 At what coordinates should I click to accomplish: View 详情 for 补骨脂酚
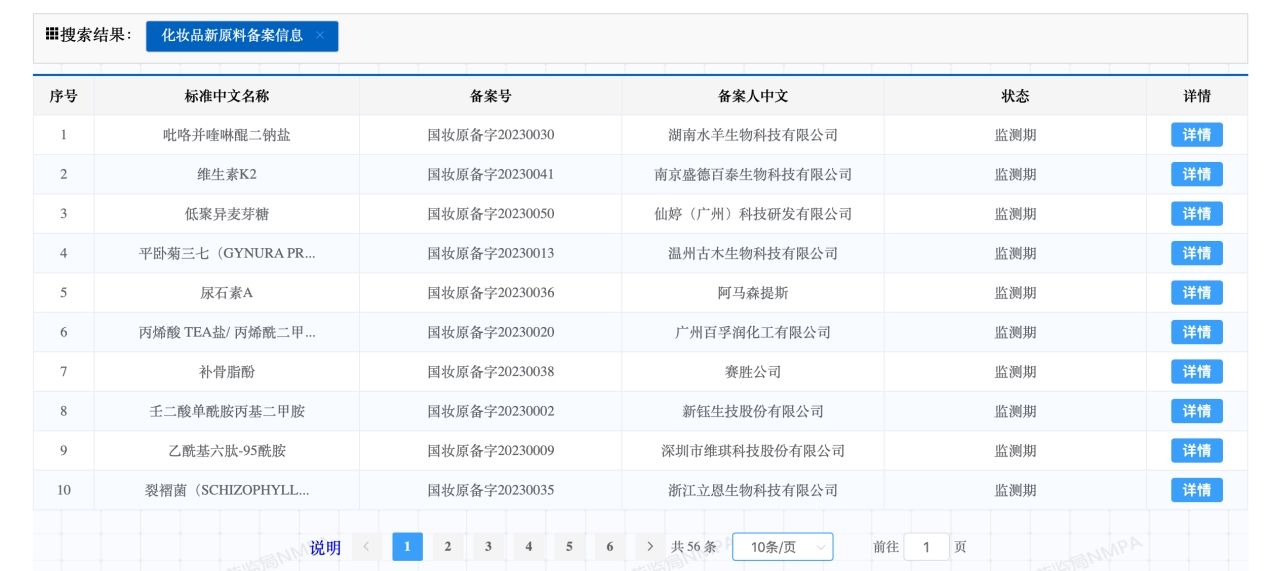[x=1196, y=372]
